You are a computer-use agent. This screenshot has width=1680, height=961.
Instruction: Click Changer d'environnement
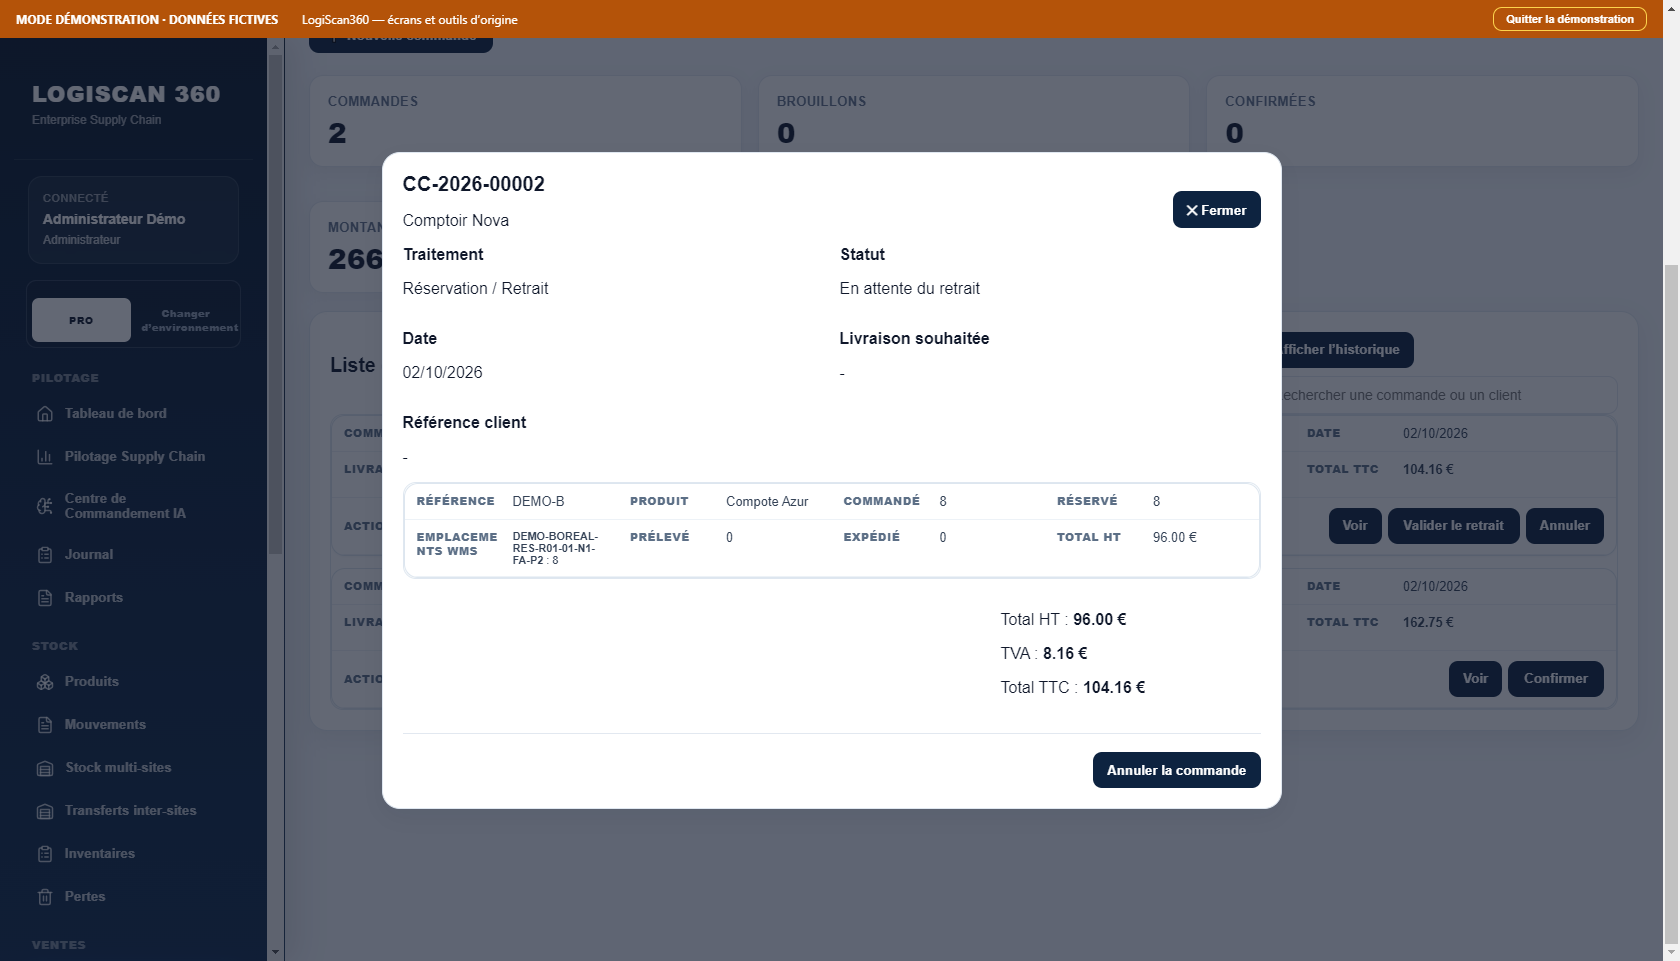189,320
